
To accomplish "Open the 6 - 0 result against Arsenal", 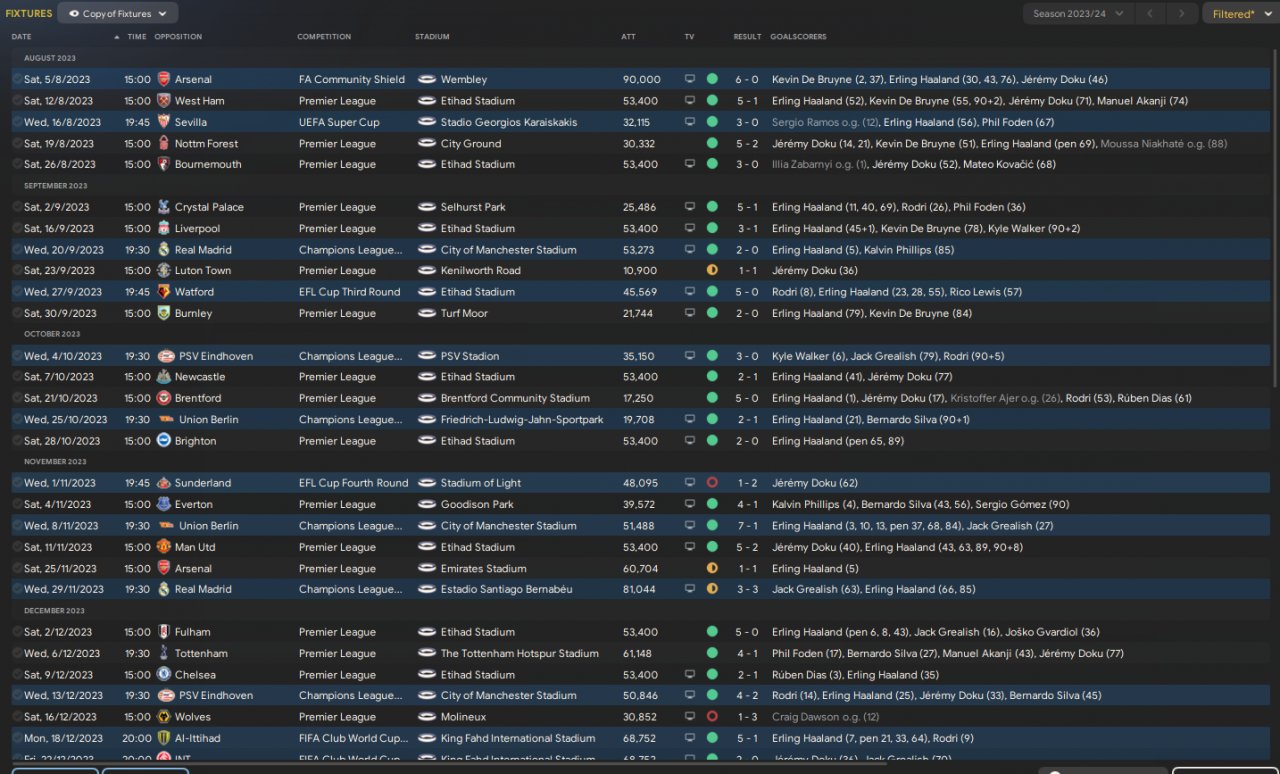I will point(747,79).
